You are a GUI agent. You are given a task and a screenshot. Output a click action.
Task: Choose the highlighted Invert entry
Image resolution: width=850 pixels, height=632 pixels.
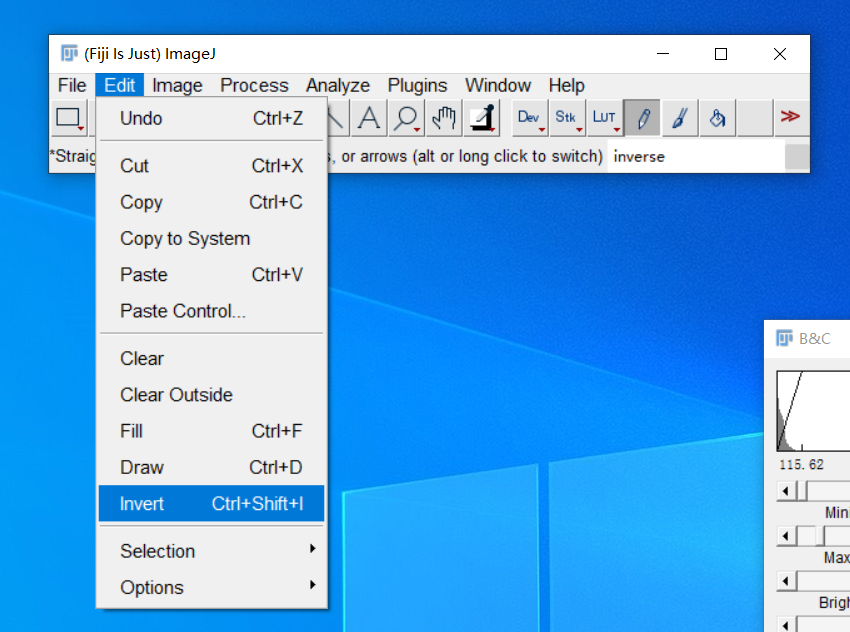(x=211, y=504)
